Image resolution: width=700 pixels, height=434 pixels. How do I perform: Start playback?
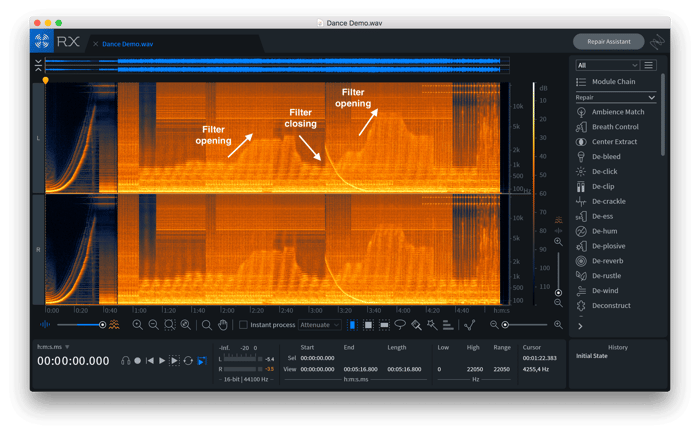tap(162, 361)
